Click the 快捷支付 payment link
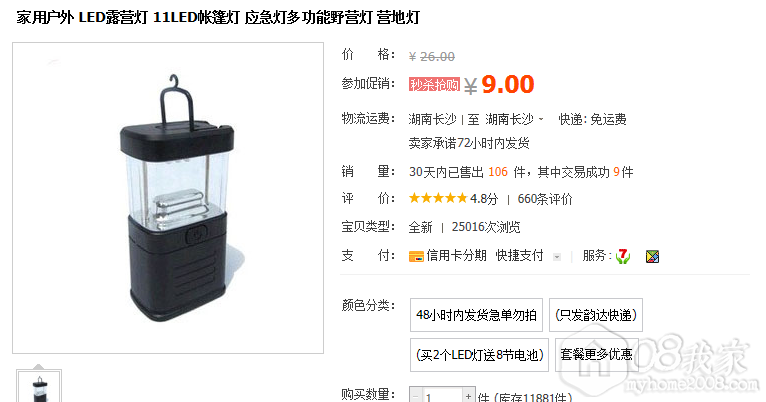Viewport: 766px width, 402px height. 519,255
